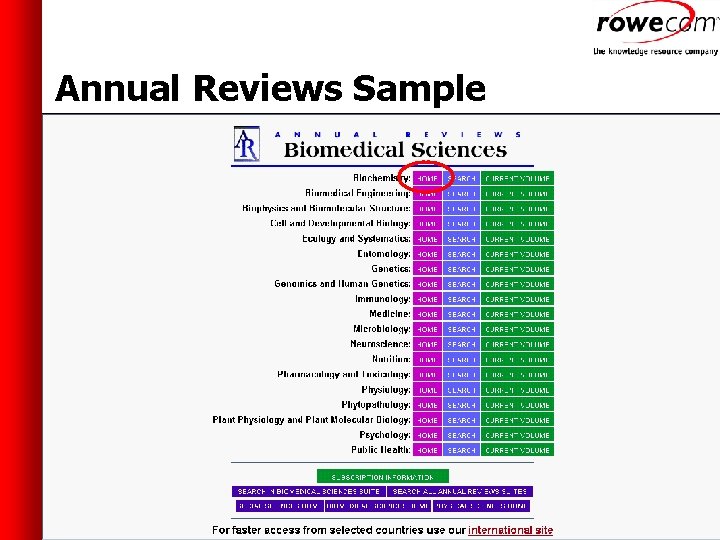
Task: Open Psychology HOME button
Action: (x=427, y=435)
